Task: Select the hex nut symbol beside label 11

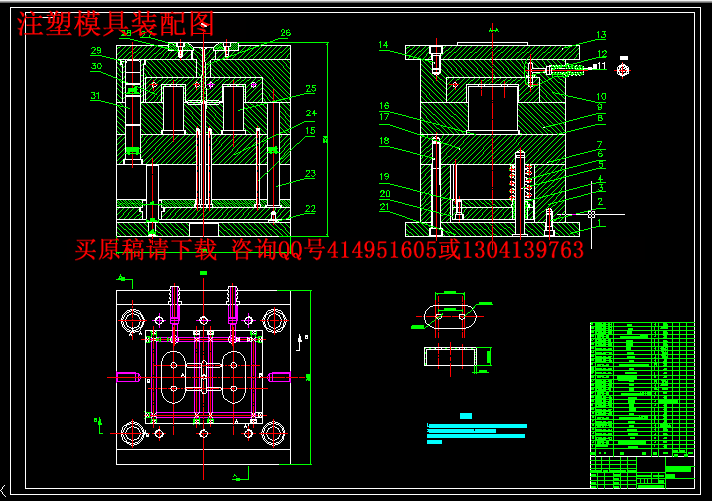Action: 623,70
